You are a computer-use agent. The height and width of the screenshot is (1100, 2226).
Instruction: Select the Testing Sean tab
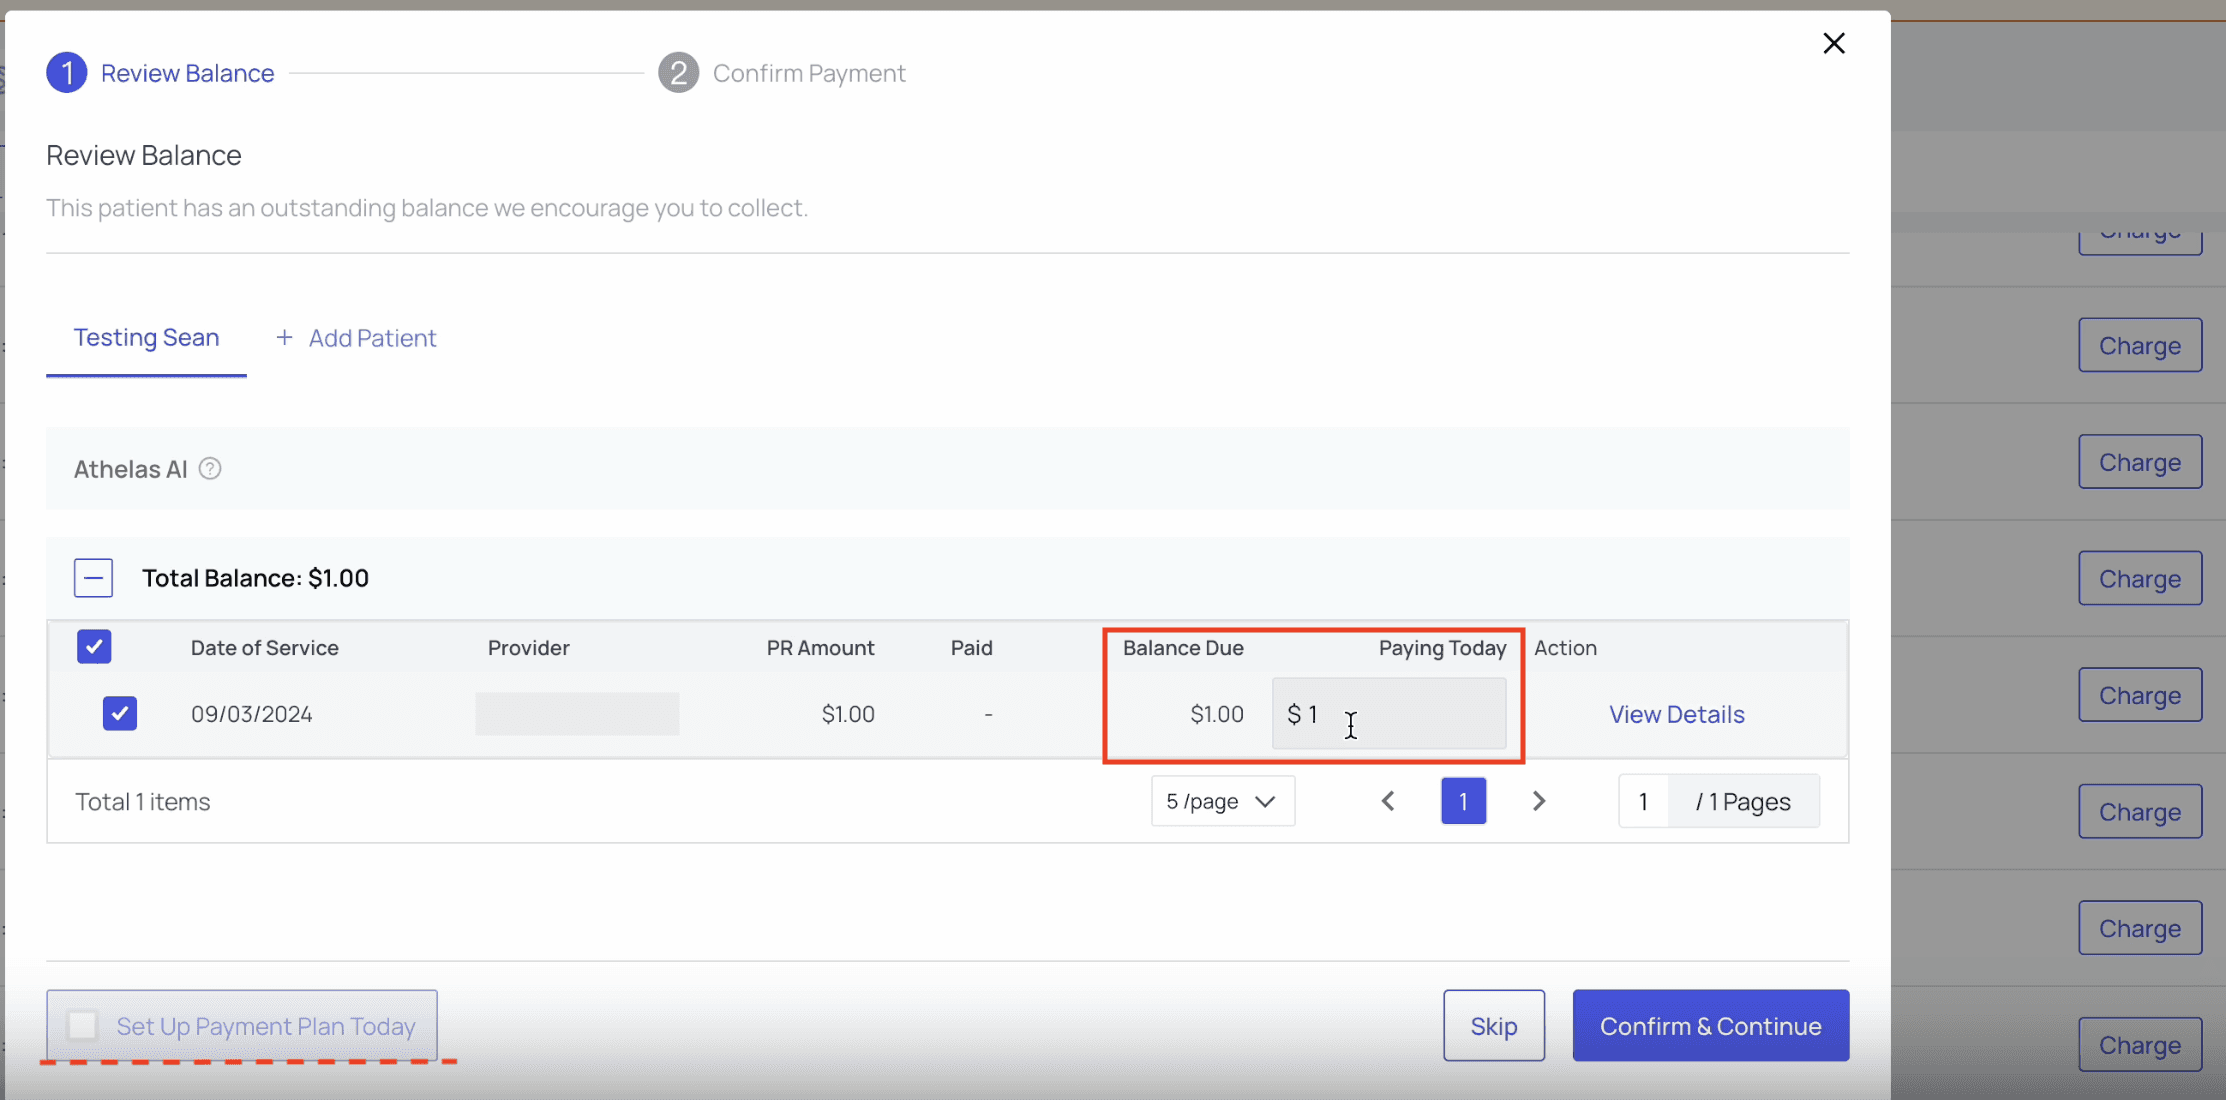tap(146, 338)
